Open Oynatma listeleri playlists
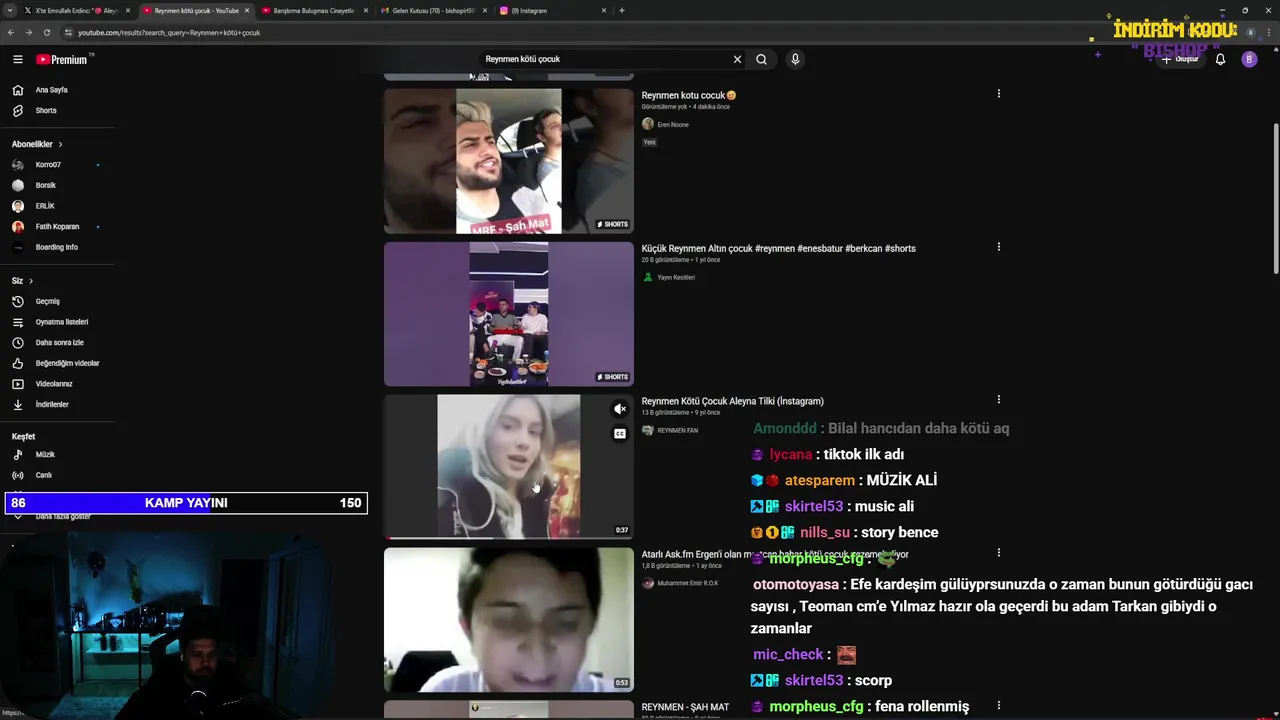1280x720 pixels. (x=62, y=322)
